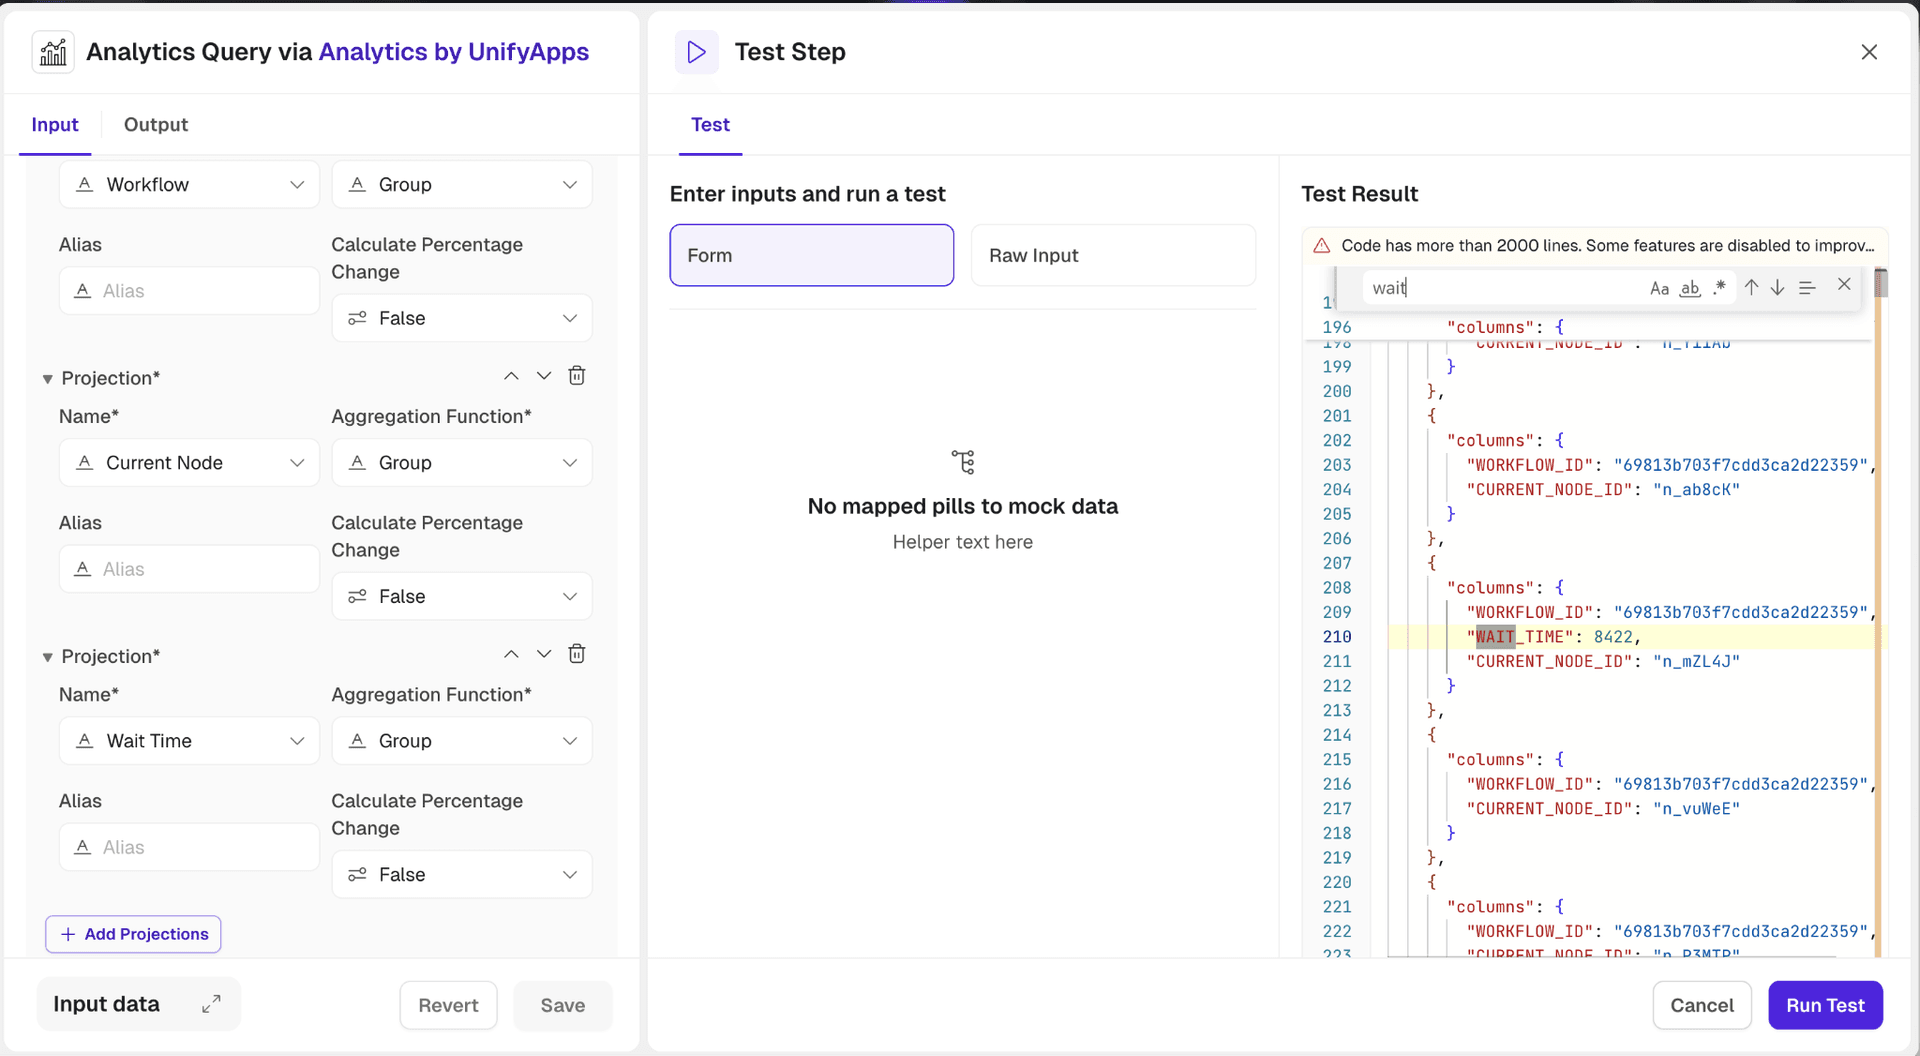Viewport: 1920px width, 1056px height.
Task: Toggle Match Case in find bar
Action: tap(1659, 289)
